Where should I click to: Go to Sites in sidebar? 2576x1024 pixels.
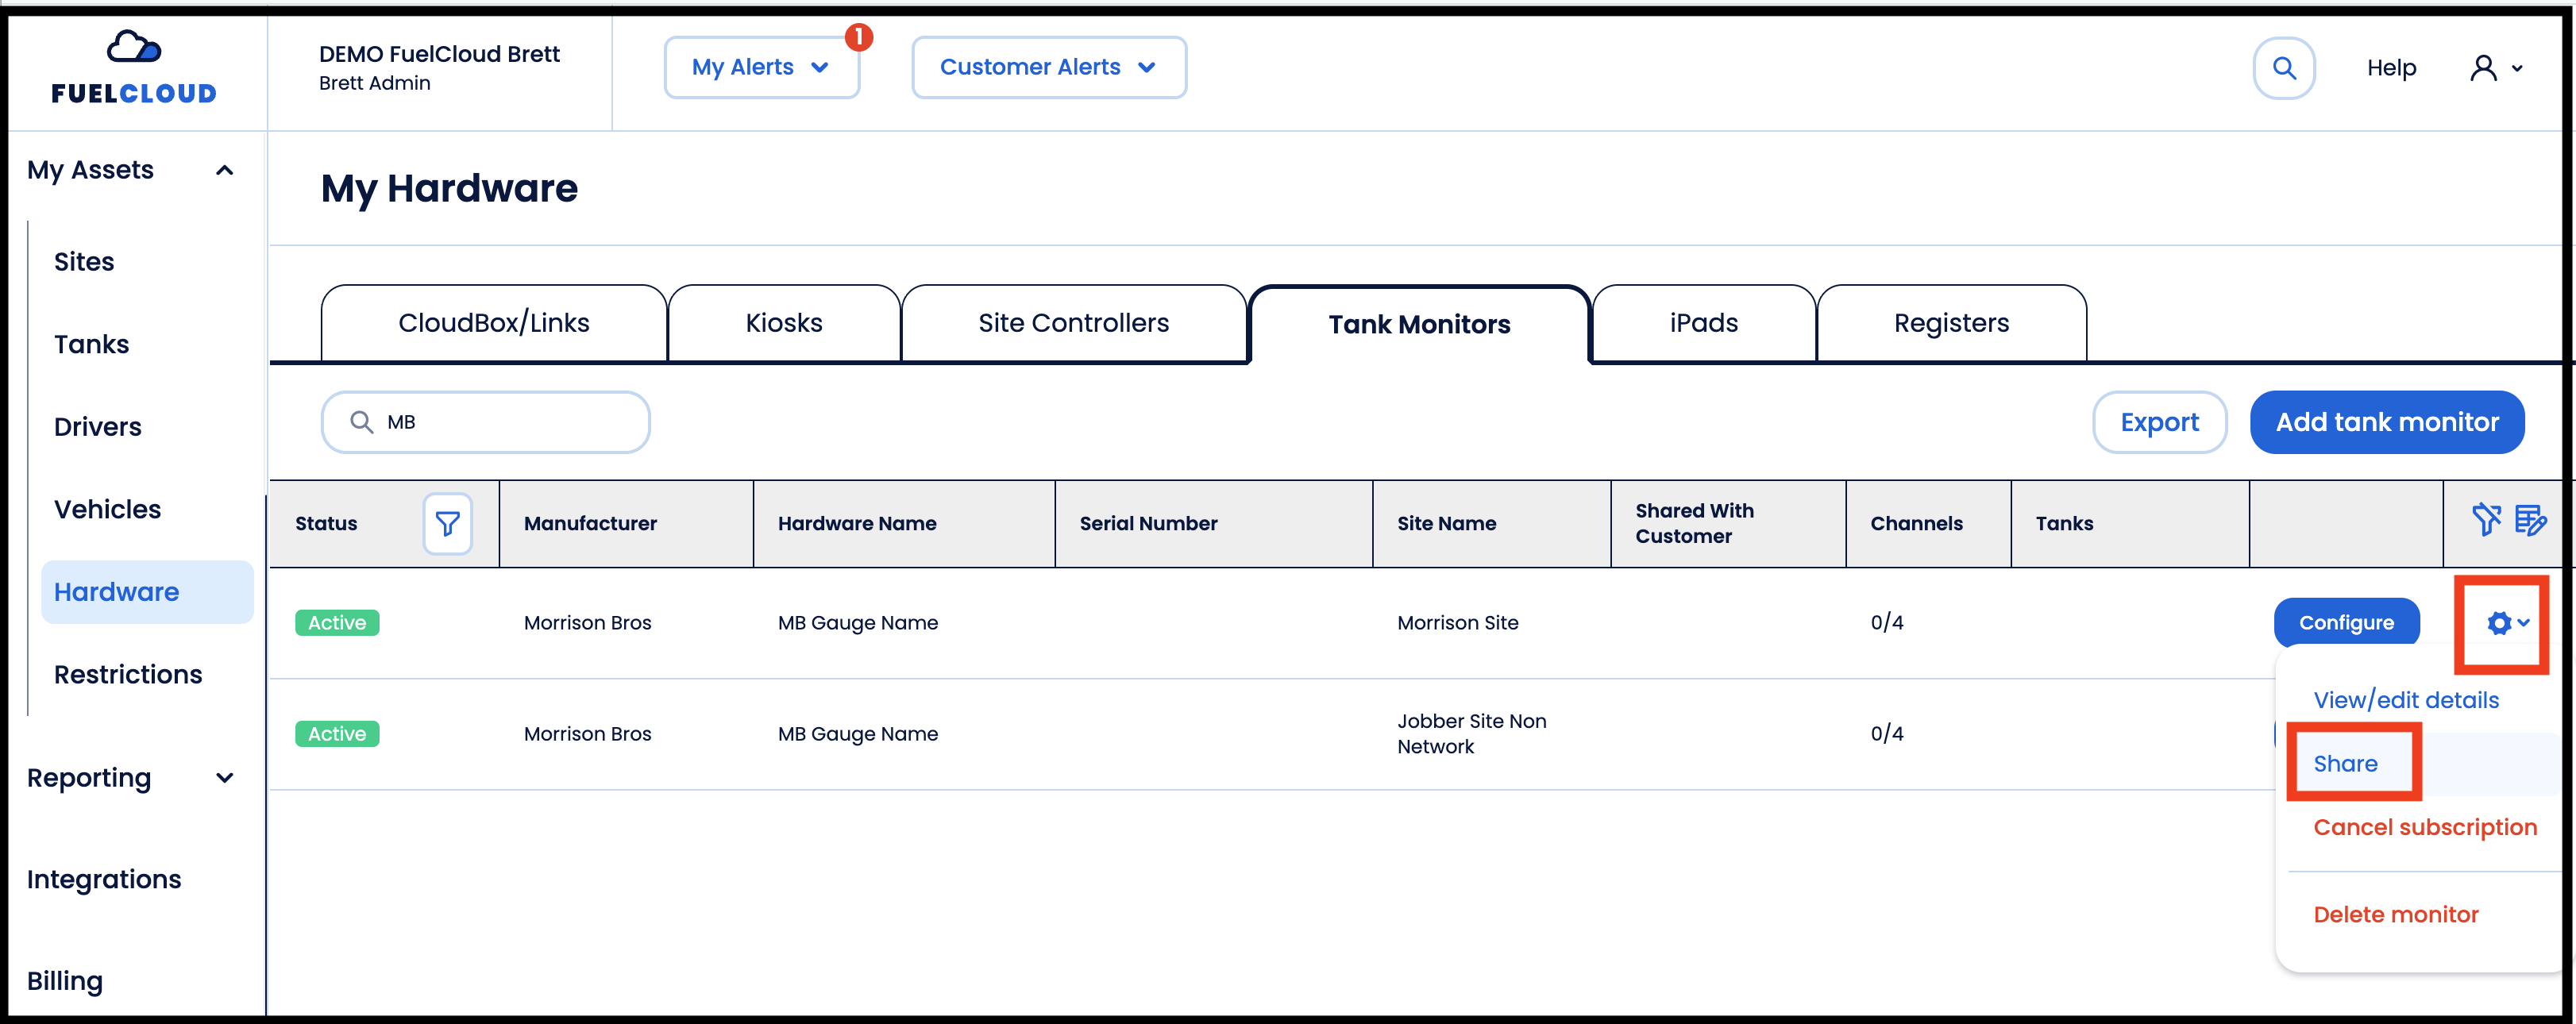[84, 262]
